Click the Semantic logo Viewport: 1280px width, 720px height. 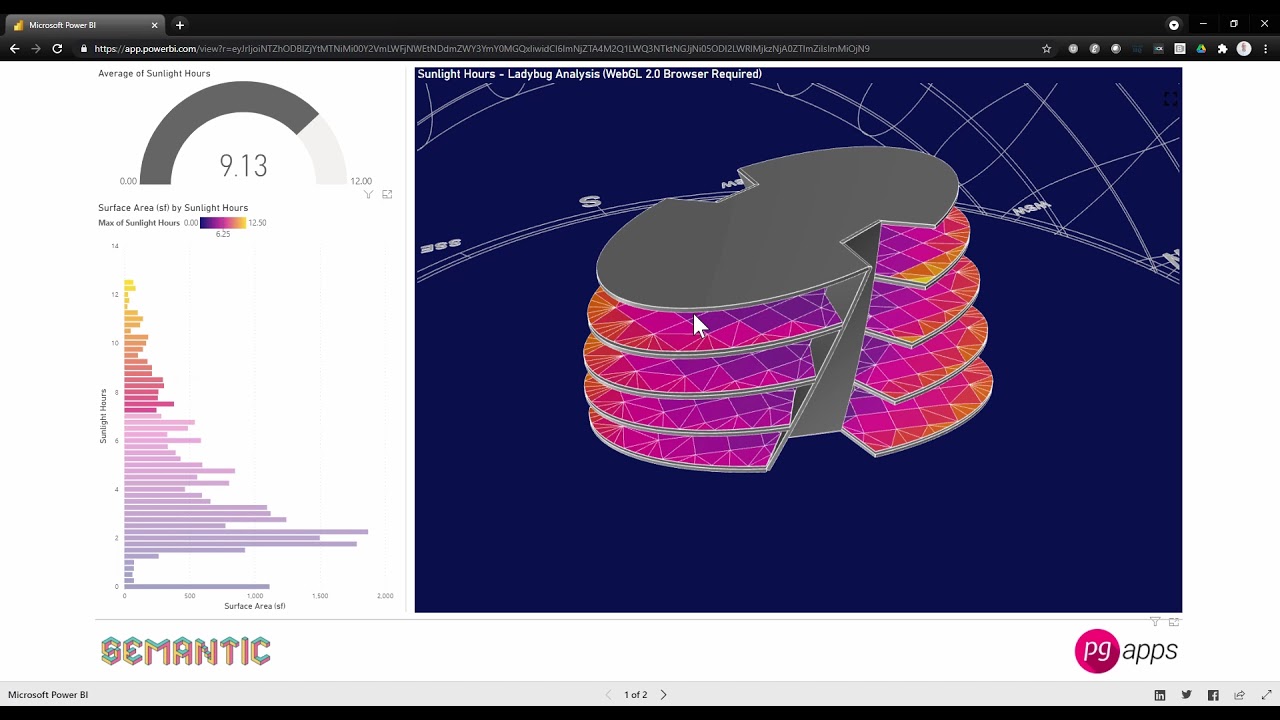[x=185, y=650]
